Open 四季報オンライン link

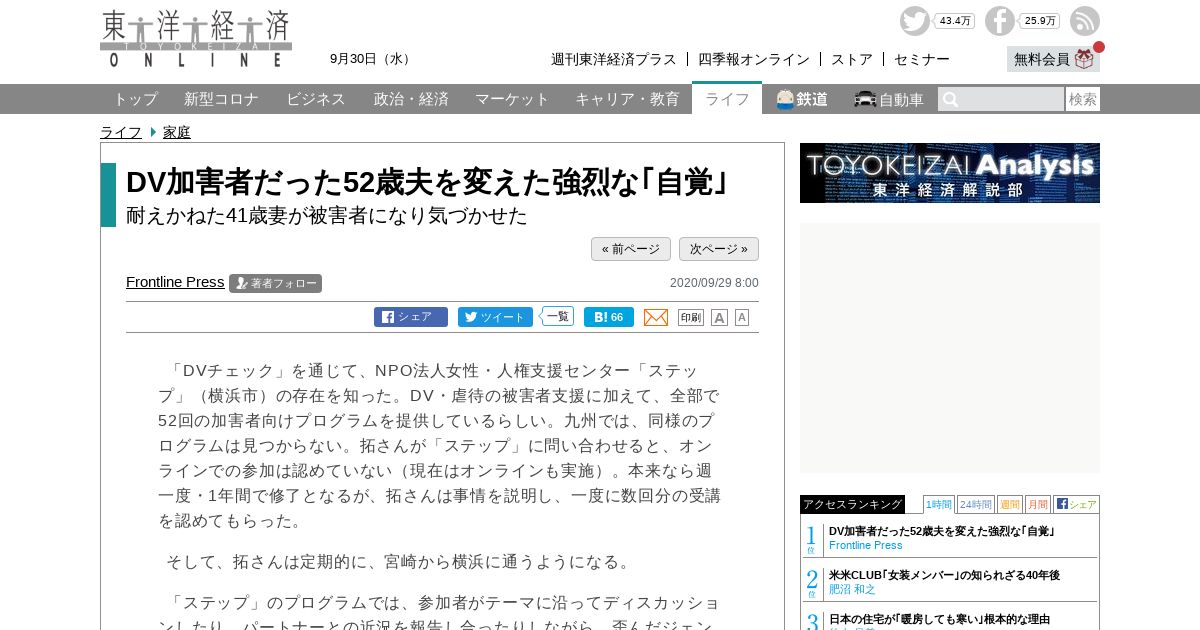[x=754, y=59]
